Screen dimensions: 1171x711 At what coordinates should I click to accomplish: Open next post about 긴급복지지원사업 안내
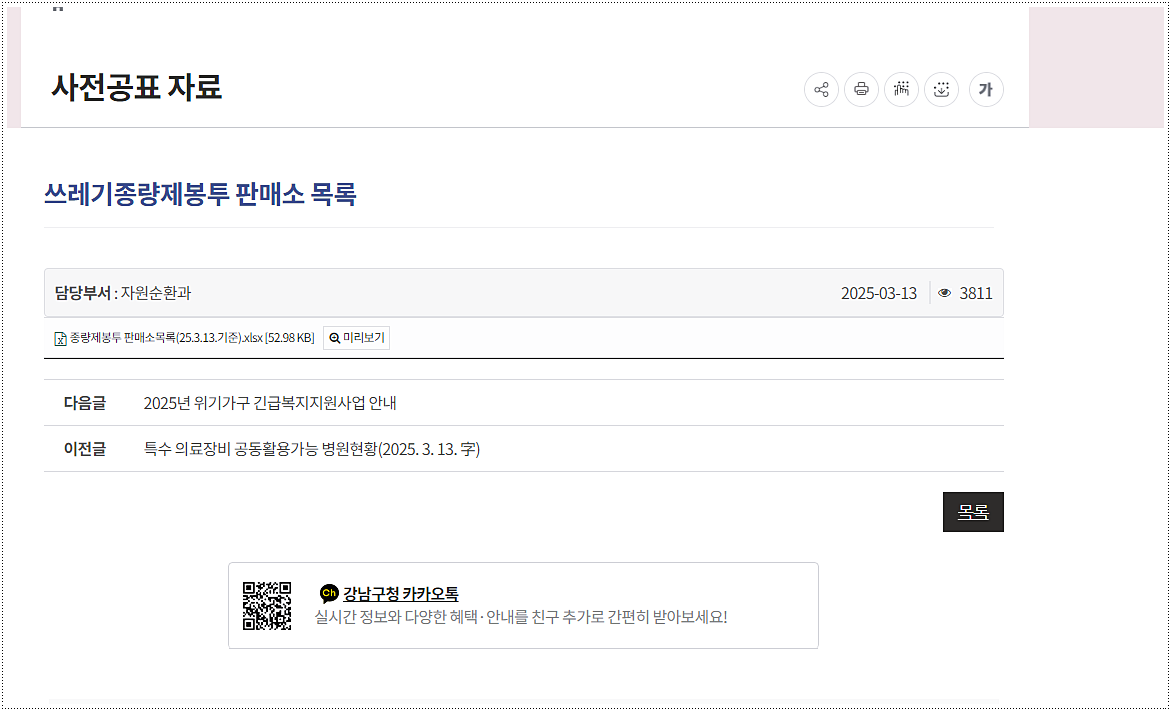pyautogui.click(x=283, y=402)
